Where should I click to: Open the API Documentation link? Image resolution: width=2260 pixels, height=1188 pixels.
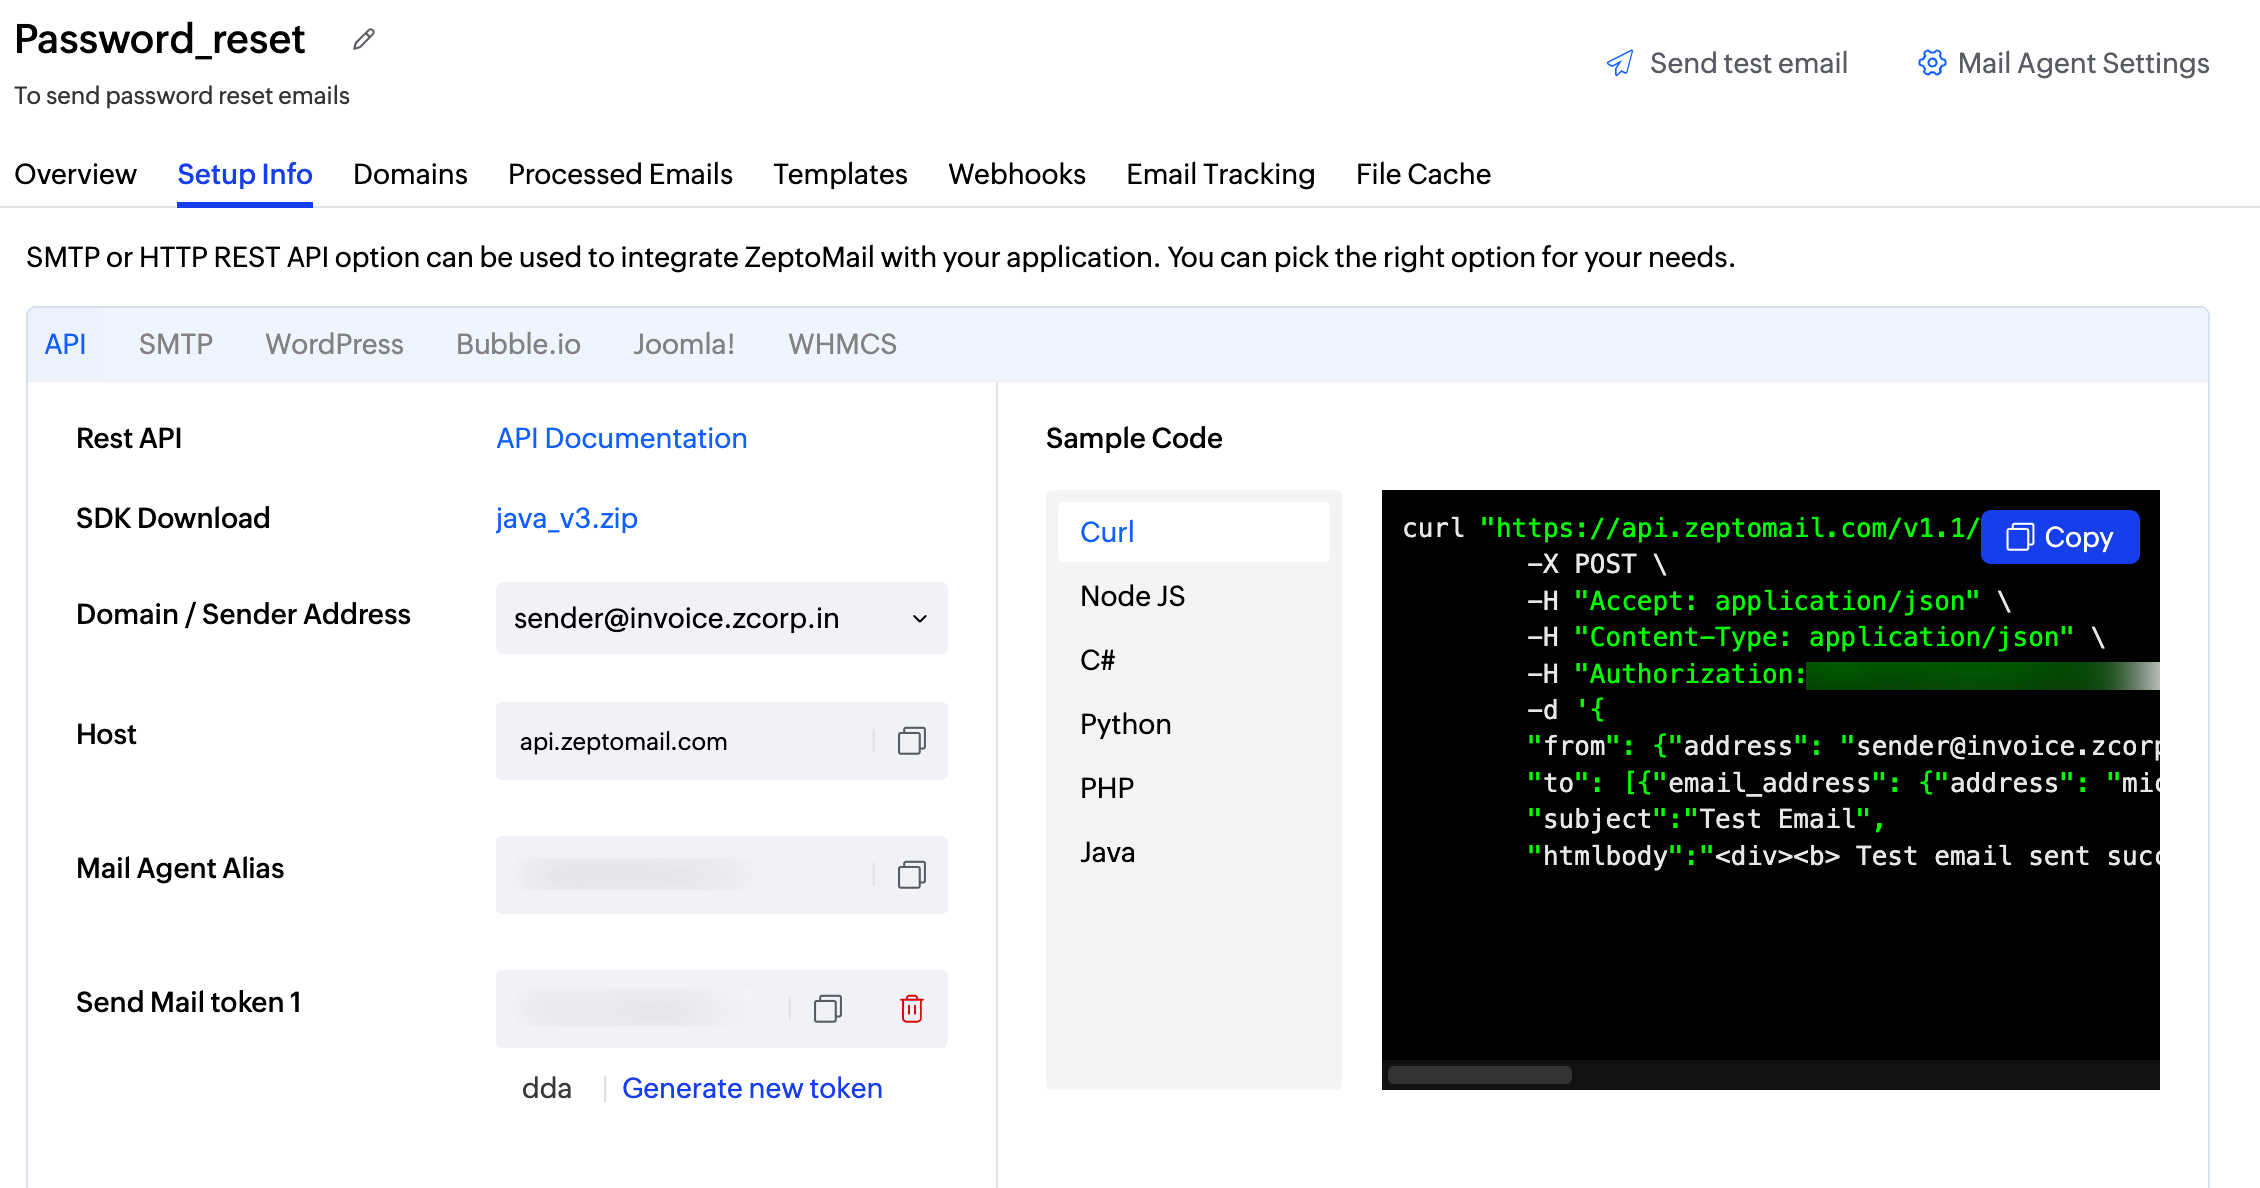click(622, 438)
